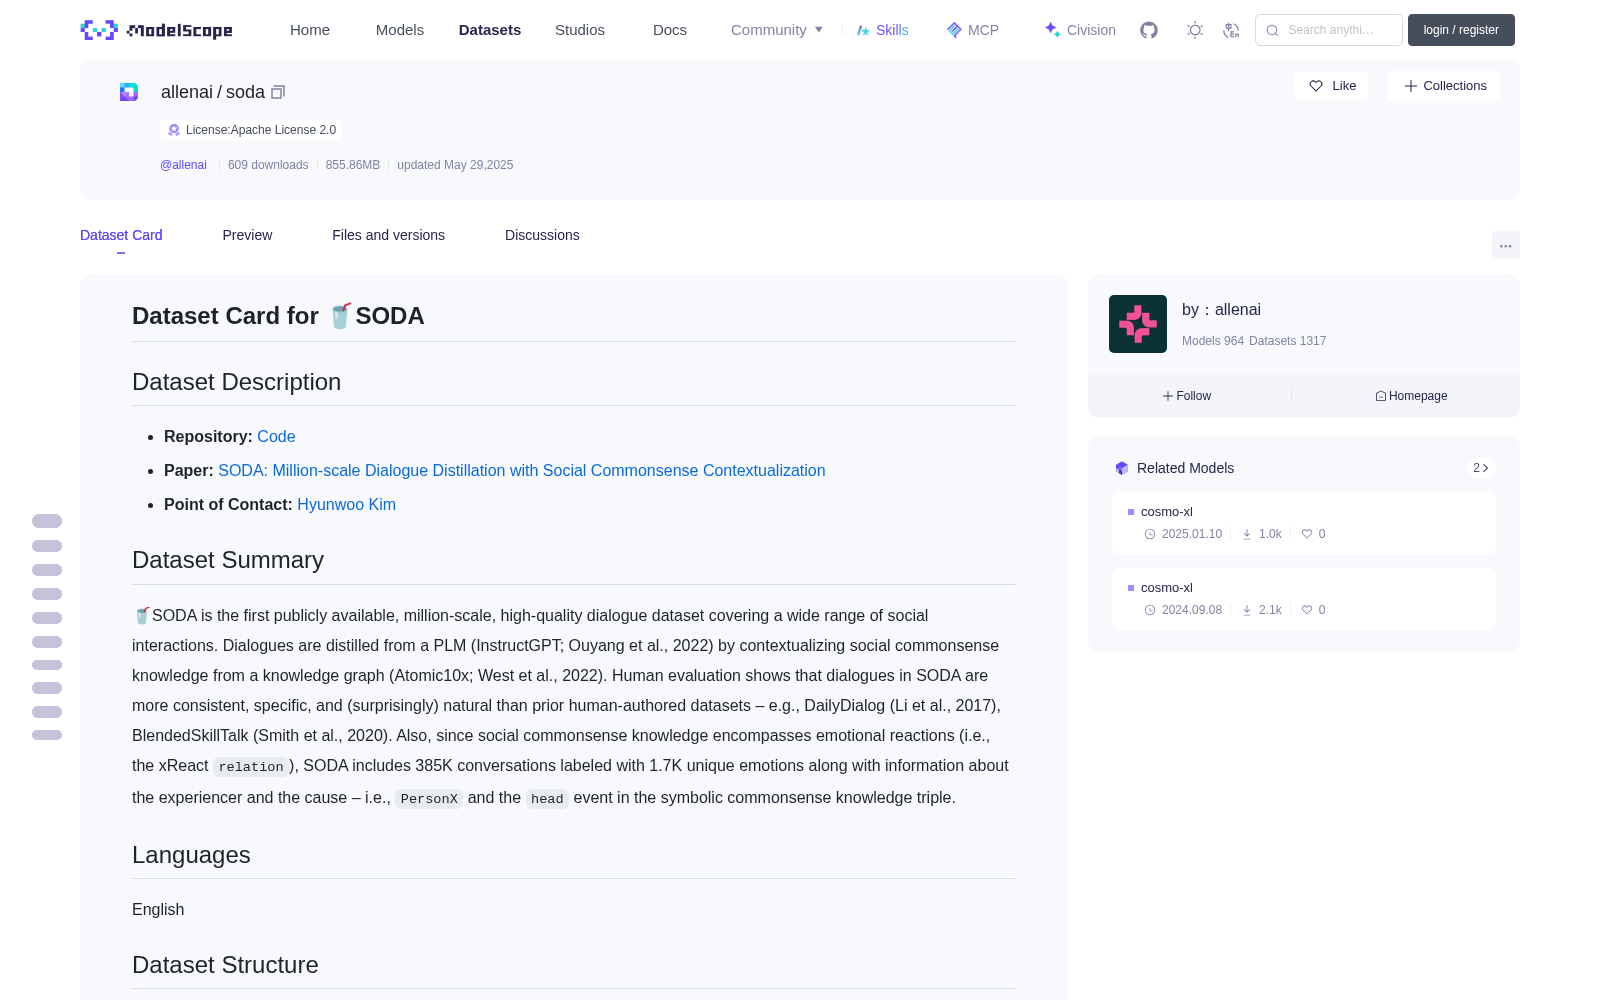Screen dimensions: 1600x1000
Task: Click the @allenai author link
Action: point(183,165)
